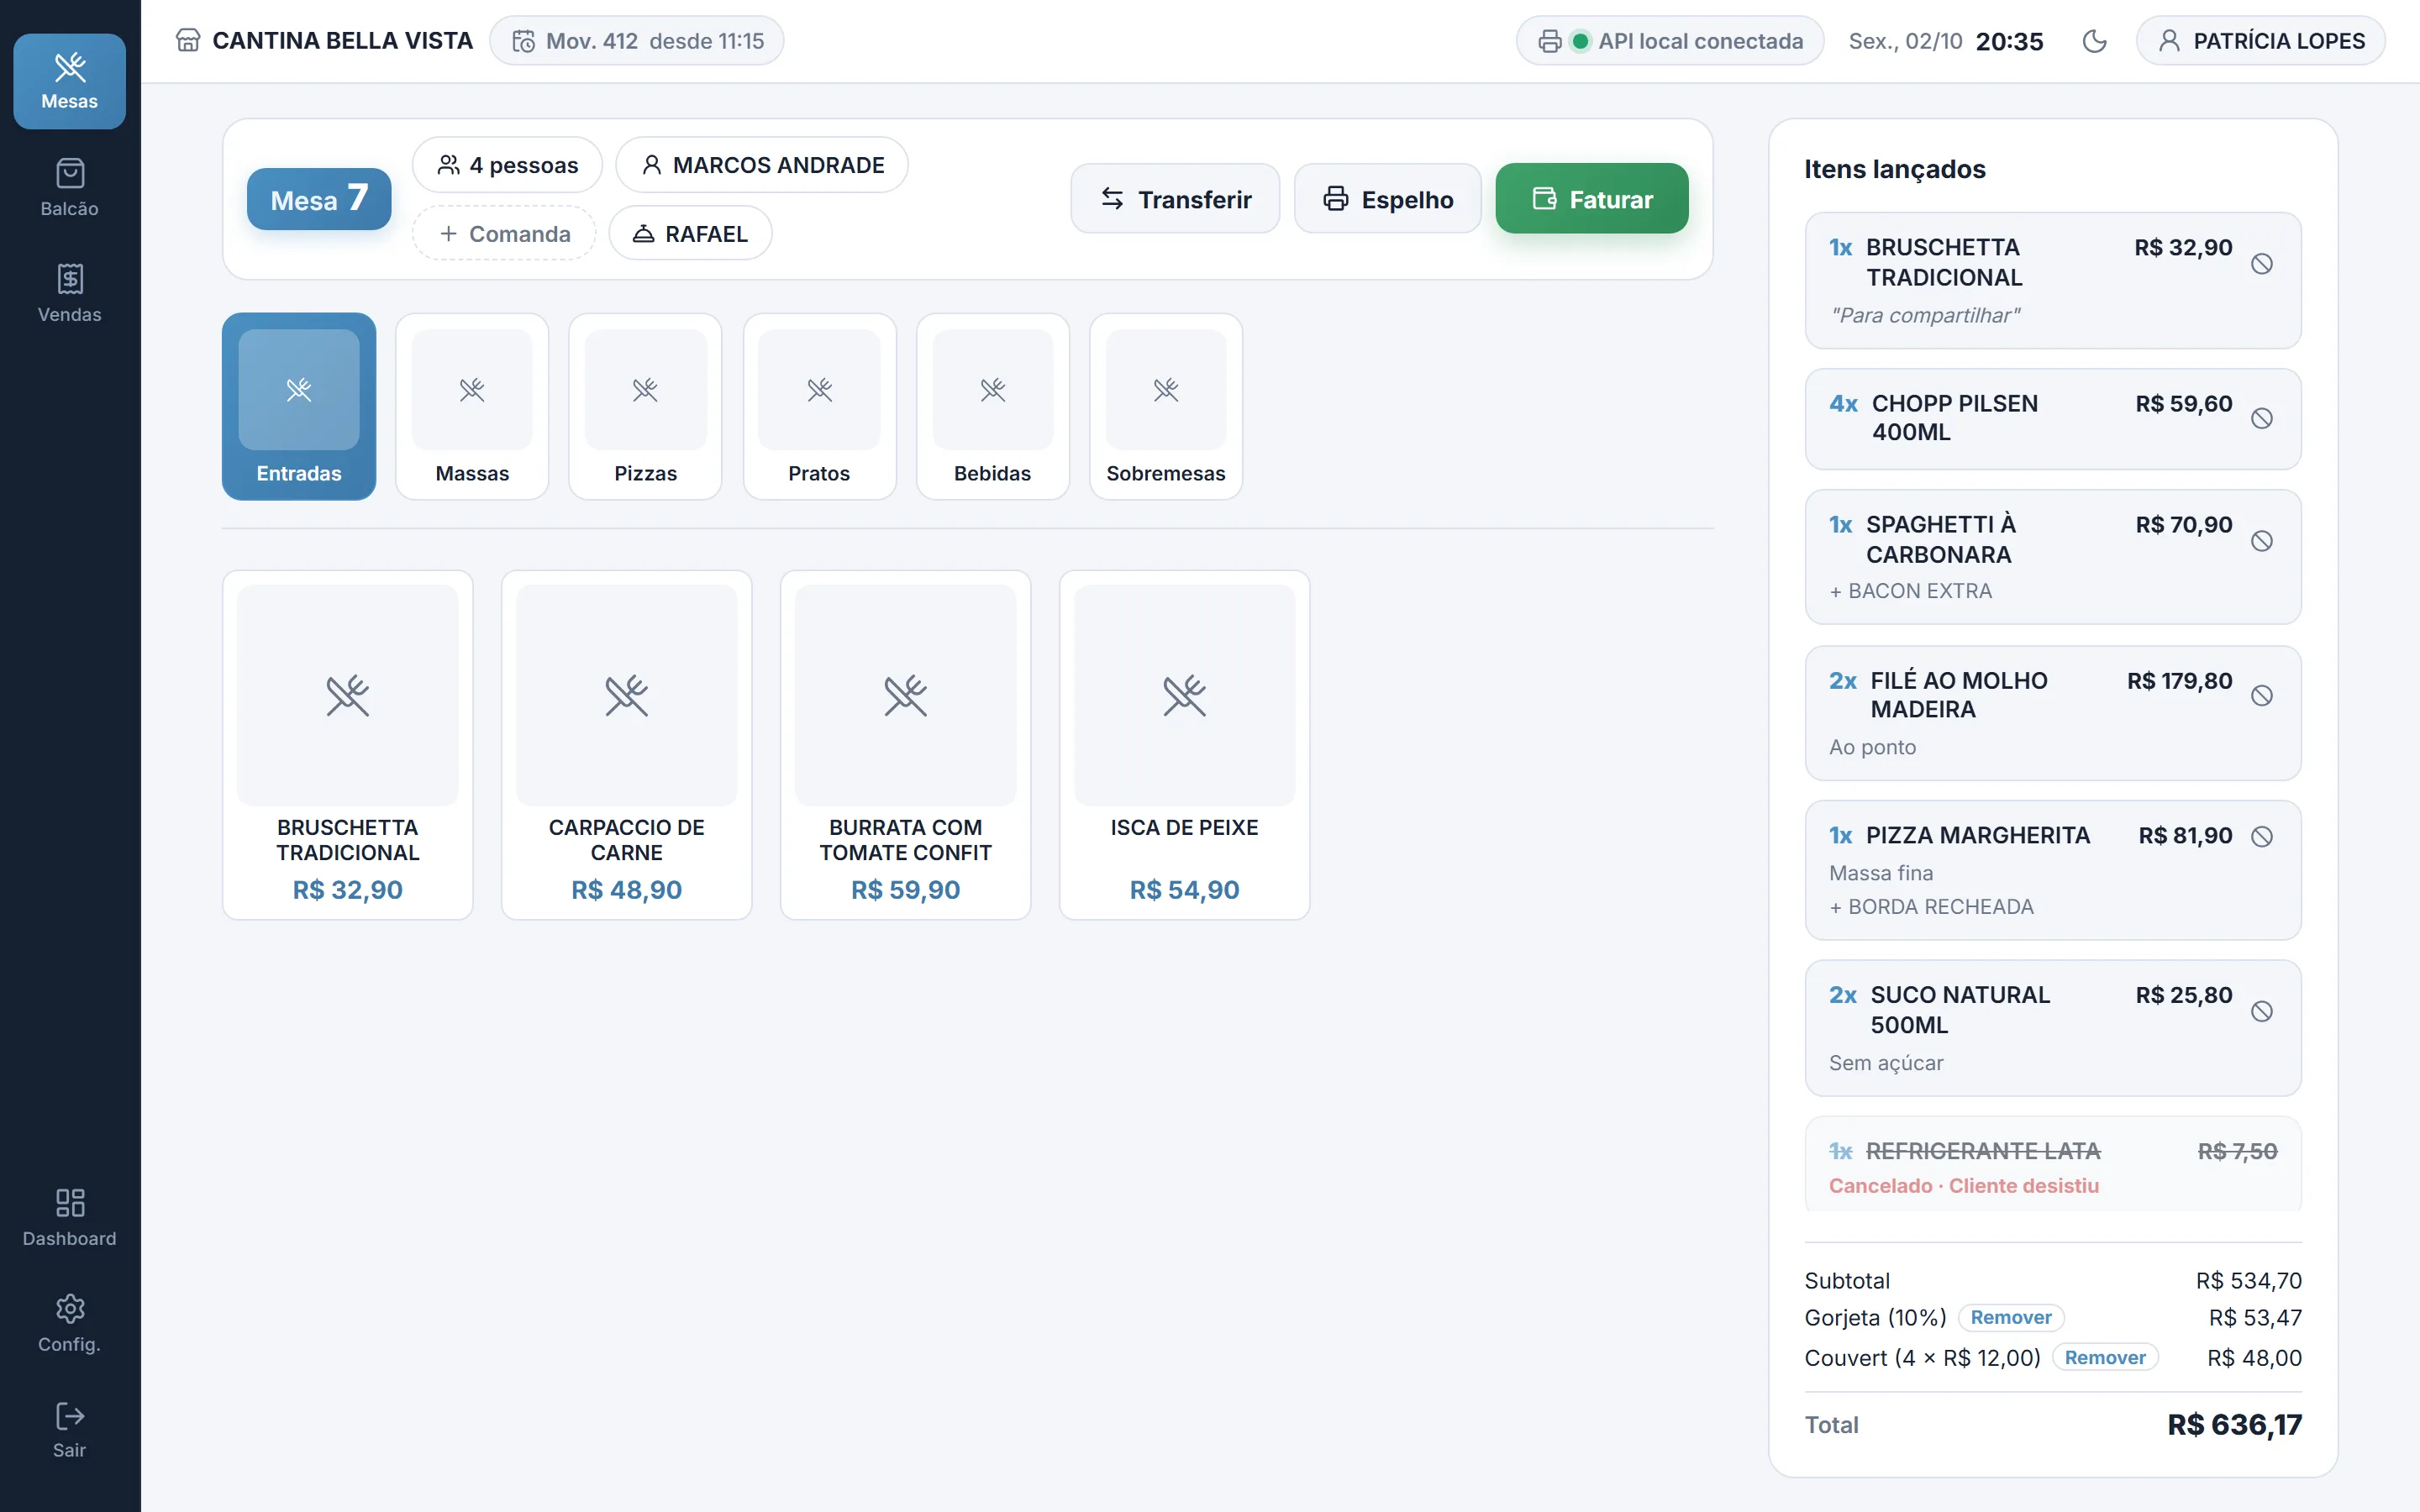Screen dimensions: 2420x1512
Task: Cancel the Chopp Pilsen 400ml item
Action: click(x=2262, y=418)
